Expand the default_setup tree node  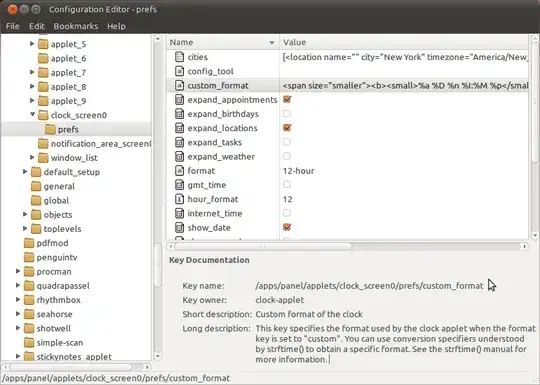pos(25,171)
